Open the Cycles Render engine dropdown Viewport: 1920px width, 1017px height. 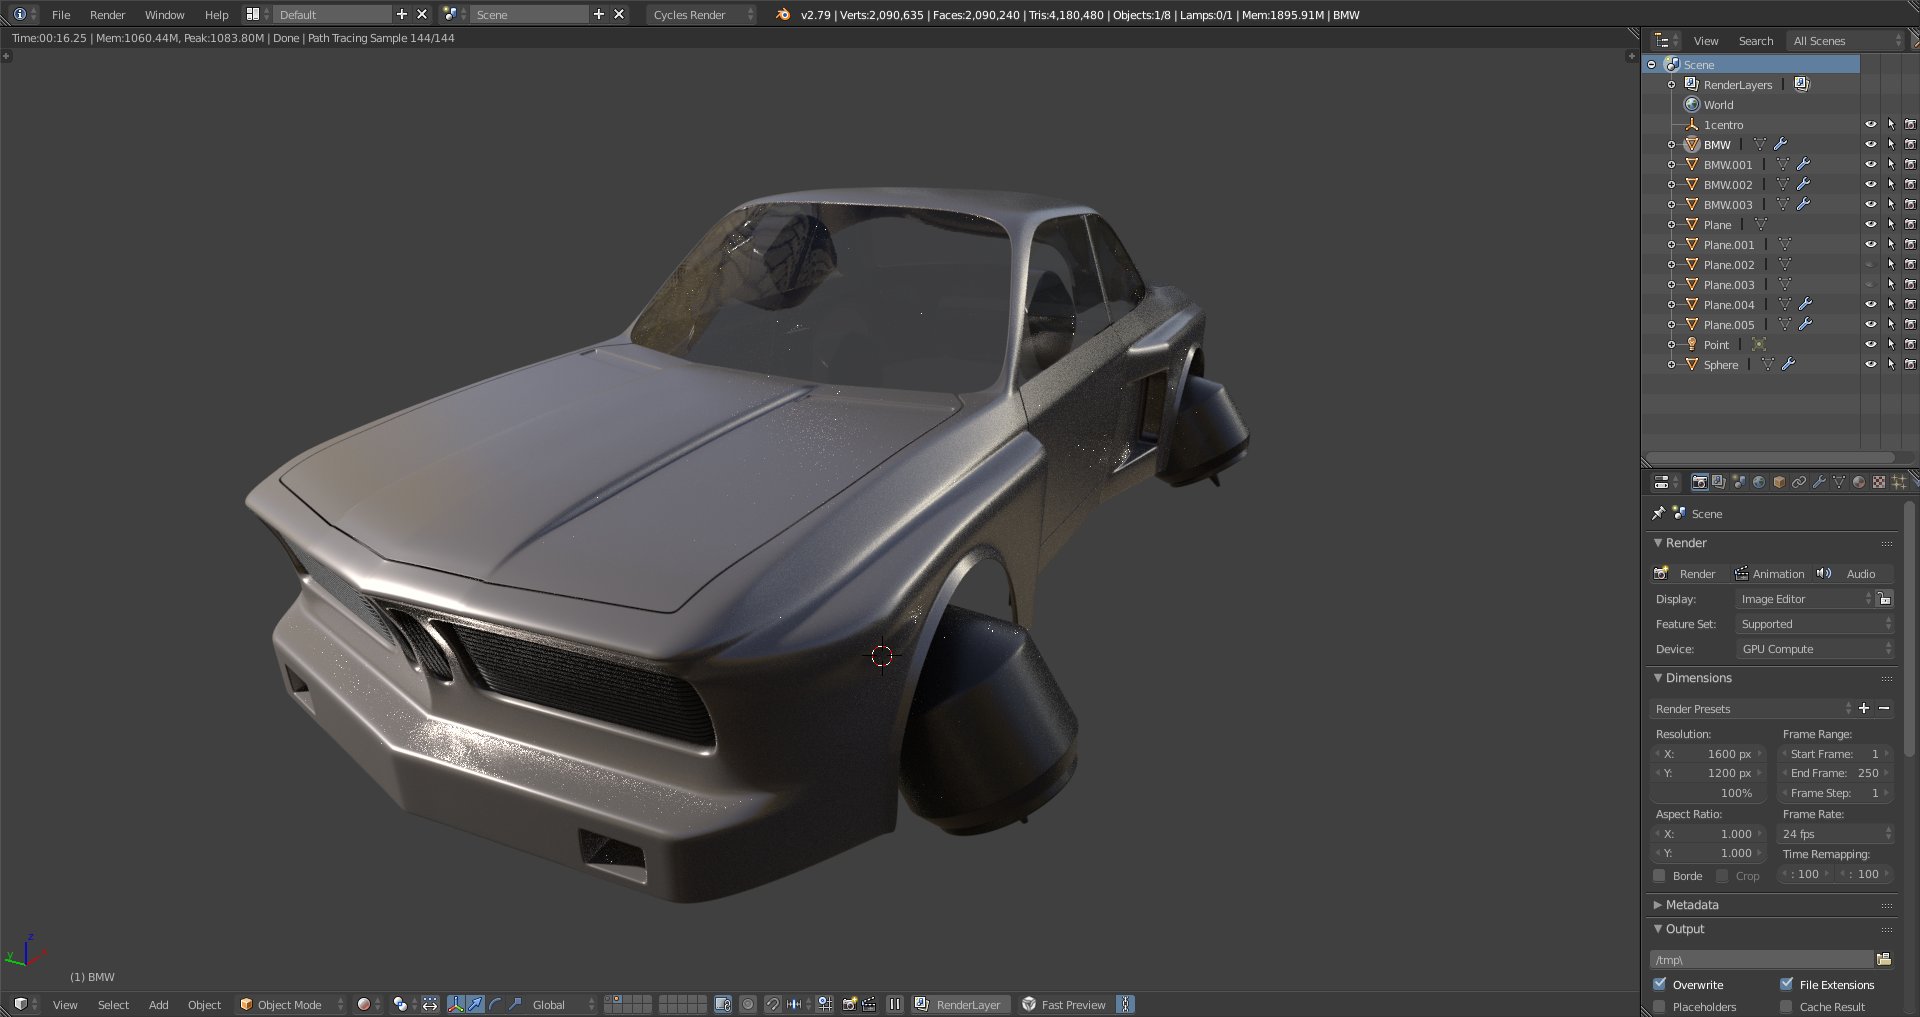pyautogui.click(x=702, y=14)
